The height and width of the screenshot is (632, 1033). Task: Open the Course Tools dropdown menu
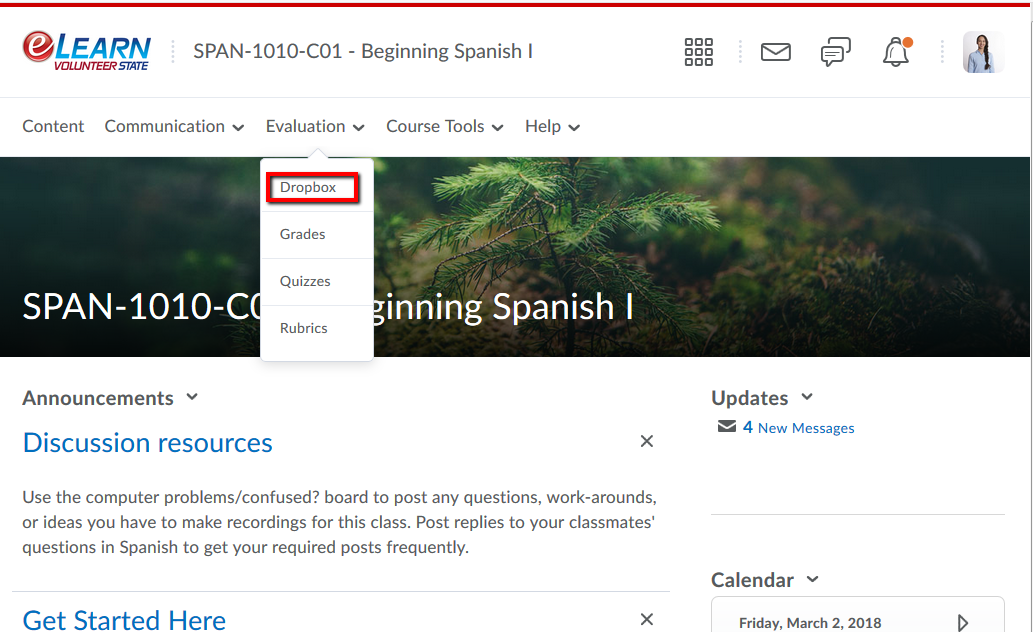[x=444, y=127]
